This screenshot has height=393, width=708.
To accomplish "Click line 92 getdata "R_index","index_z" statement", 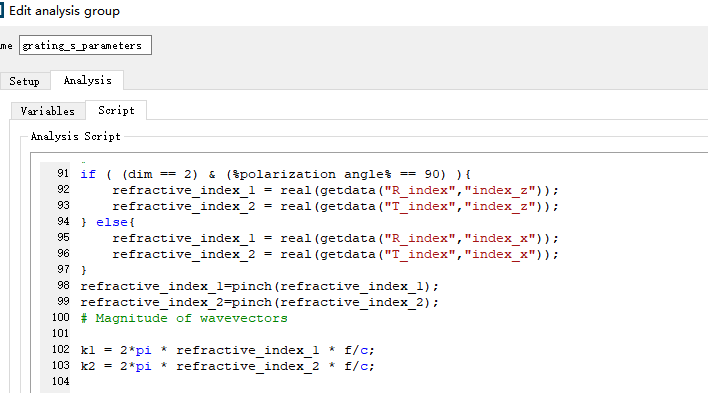I will pyautogui.click(x=335, y=190).
